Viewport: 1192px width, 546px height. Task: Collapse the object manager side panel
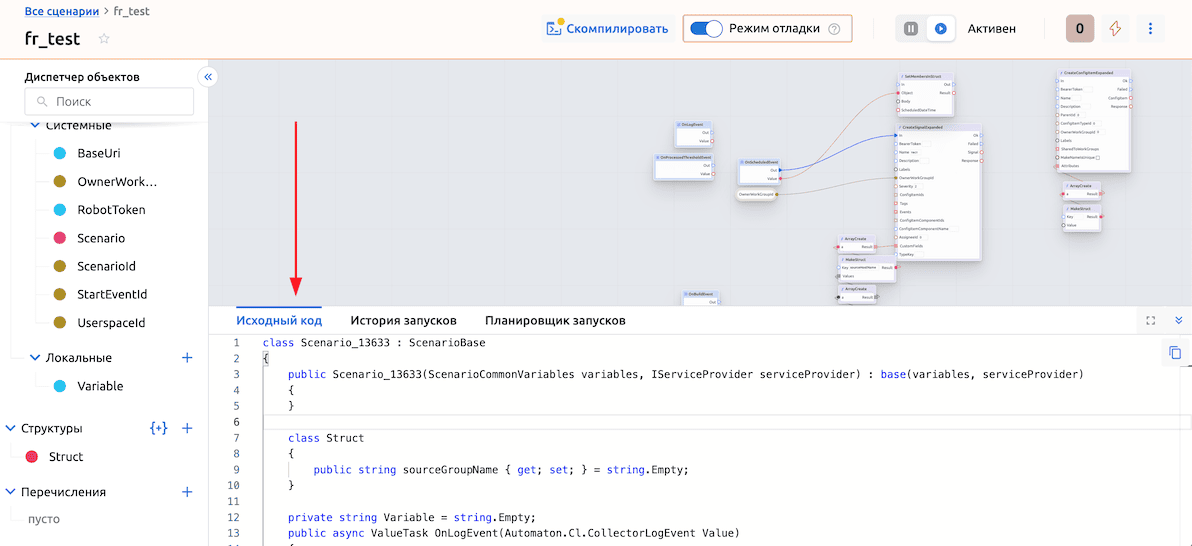click(x=208, y=77)
